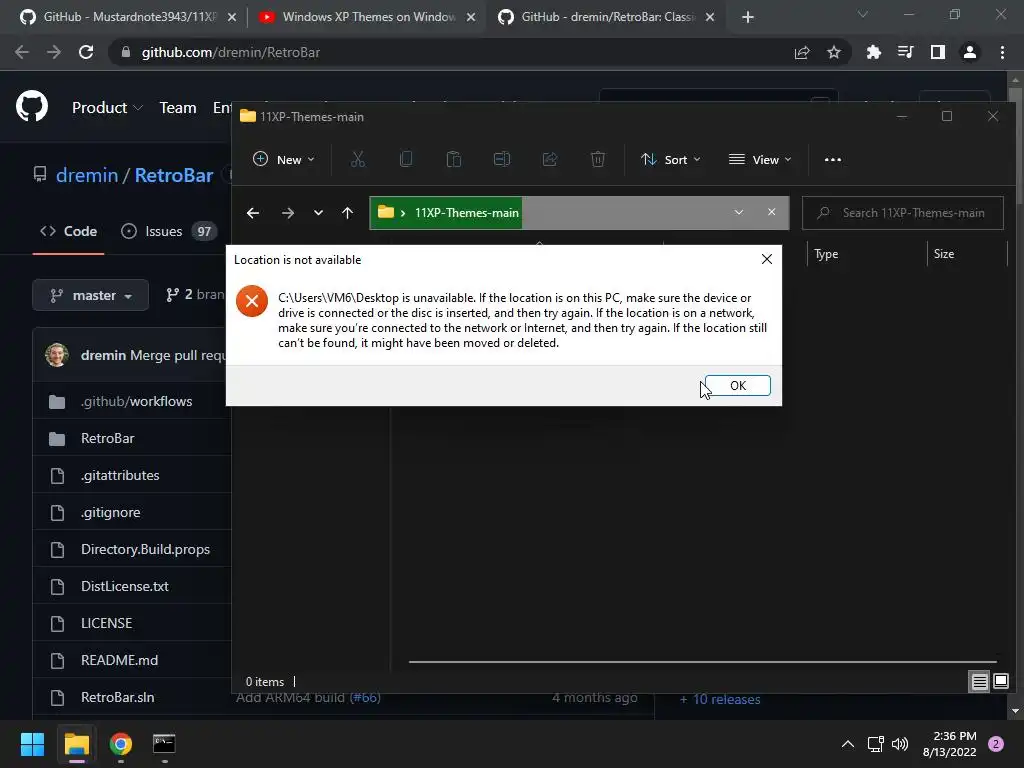
Task: Click the Rename icon in Explorer toolbar
Action: [x=502, y=159]
